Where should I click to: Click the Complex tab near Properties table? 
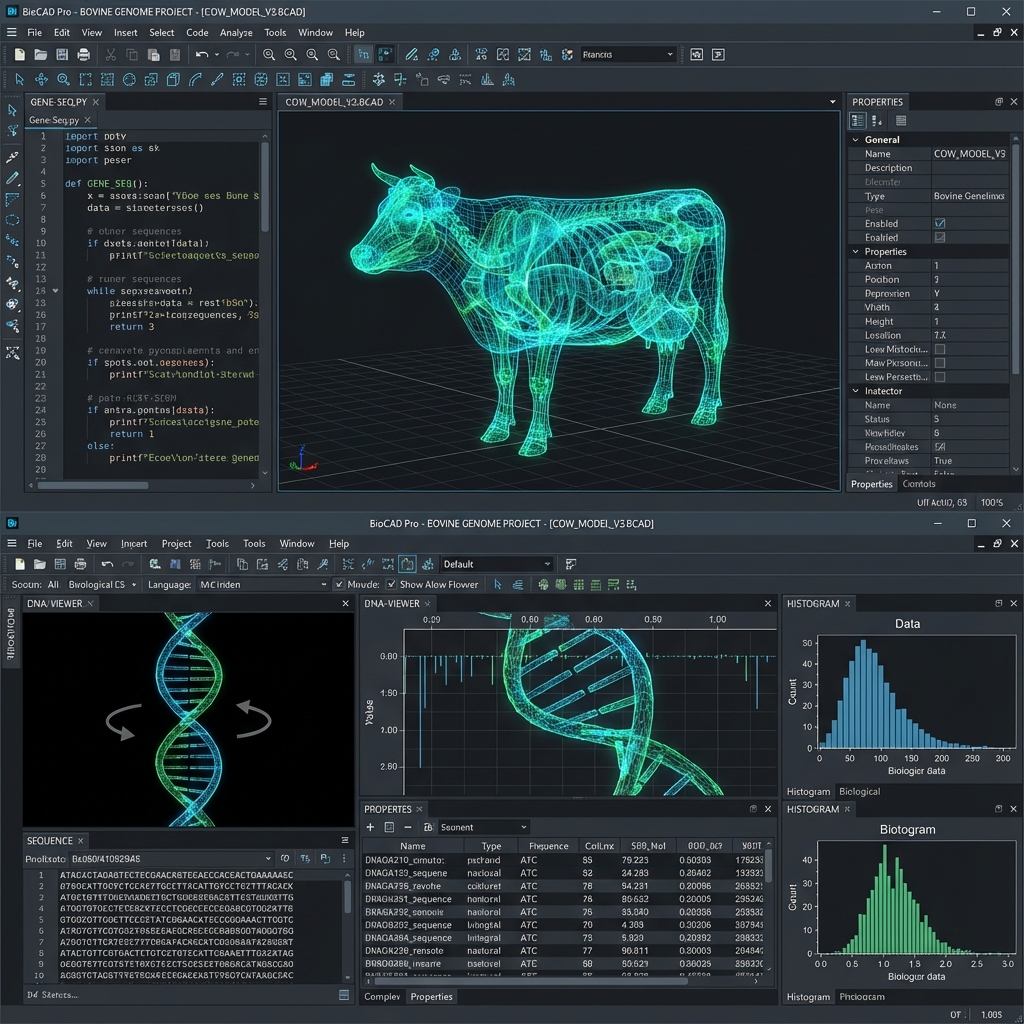(x=382, y=997)
